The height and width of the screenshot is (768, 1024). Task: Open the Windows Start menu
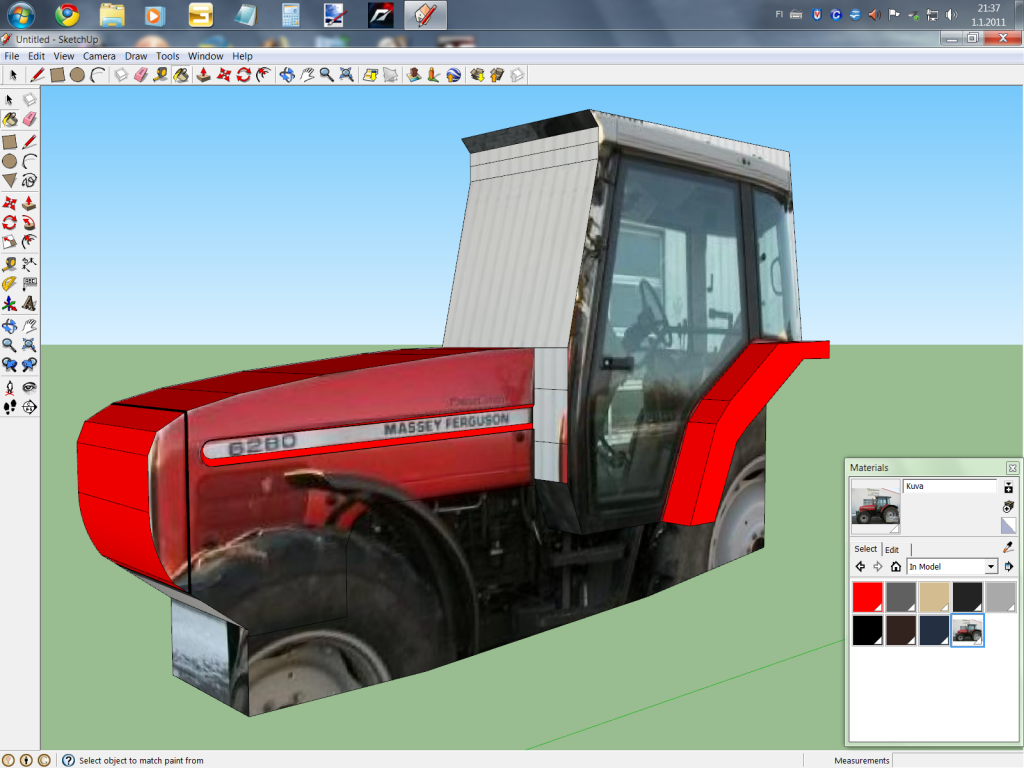(x=20, y=14)
